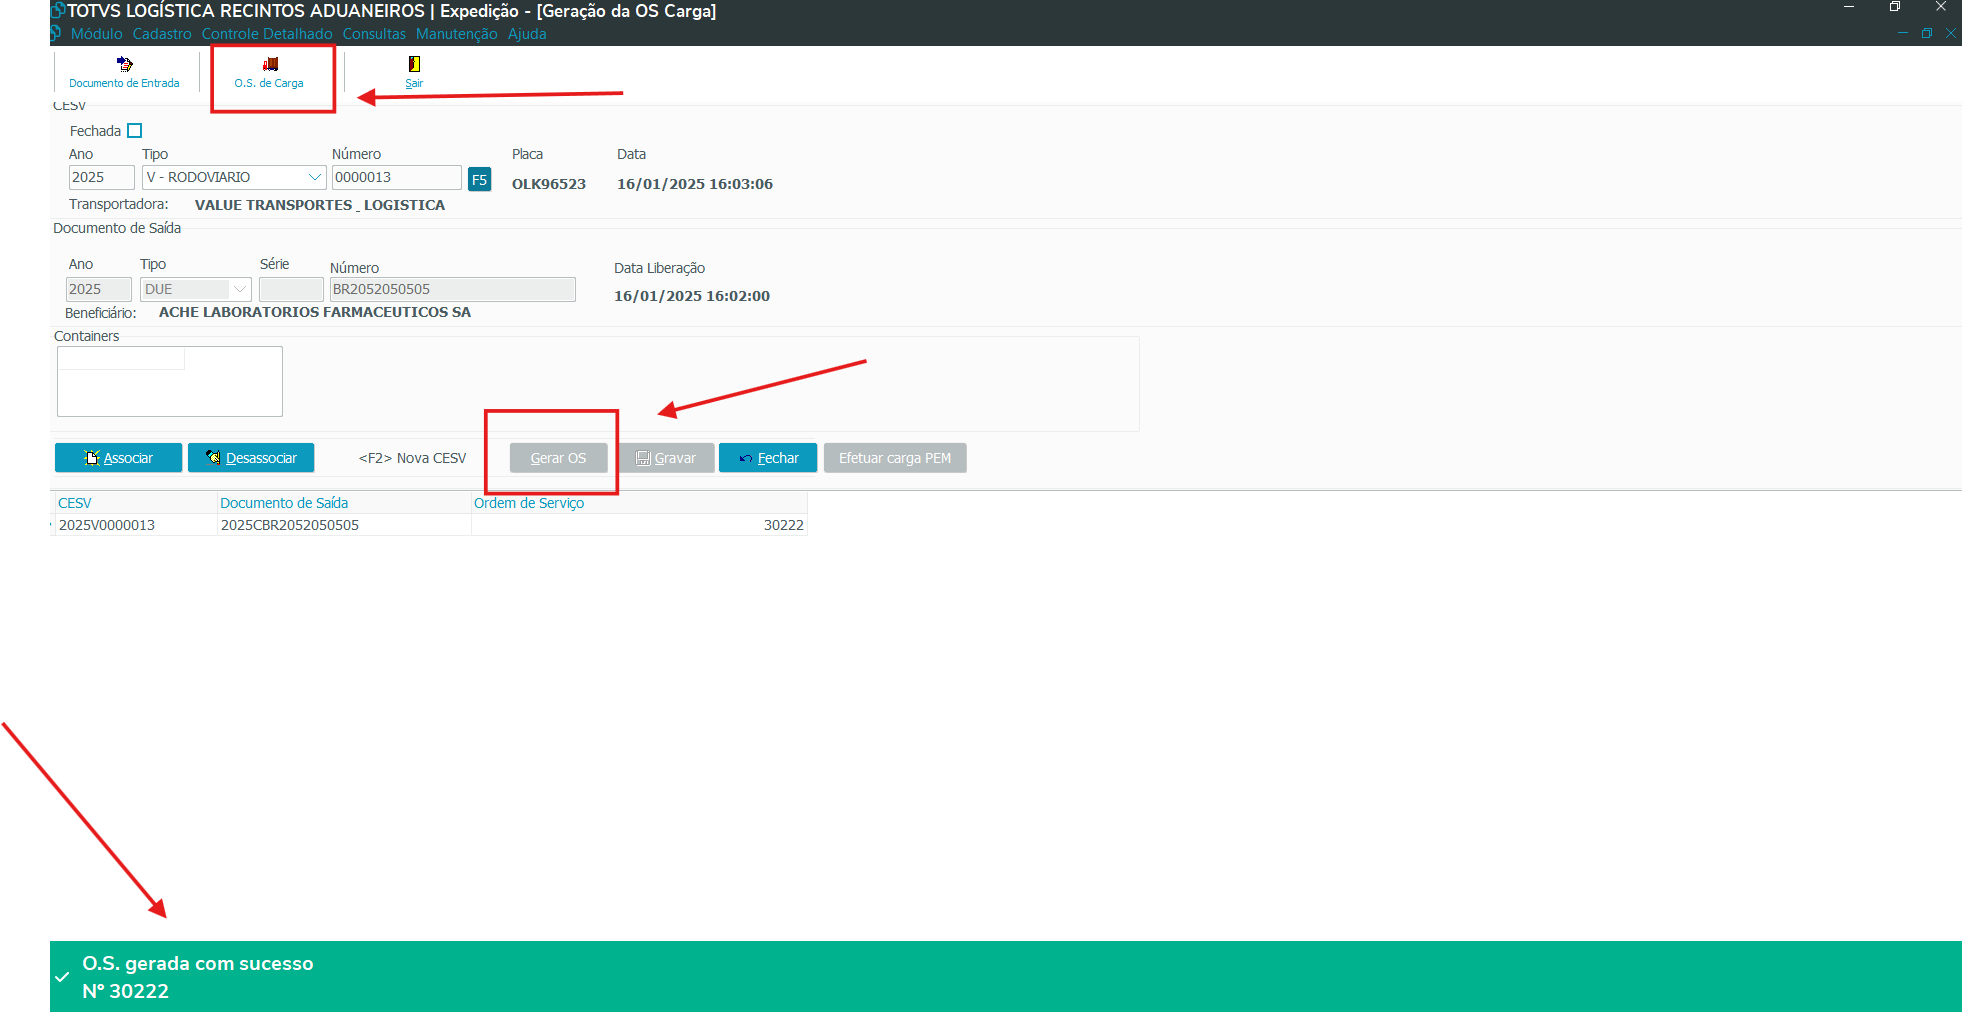
Task: Click the empty Série field
Action: pos(291,289)
